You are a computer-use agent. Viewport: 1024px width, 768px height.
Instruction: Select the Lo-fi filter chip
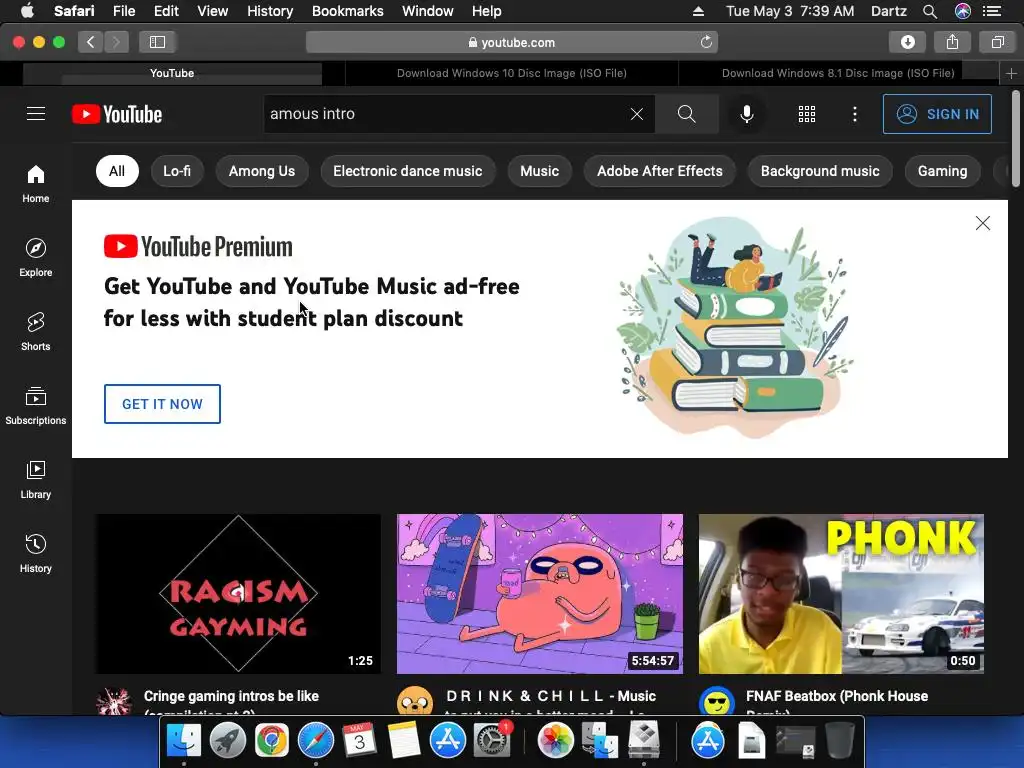[x=177, y=171]
